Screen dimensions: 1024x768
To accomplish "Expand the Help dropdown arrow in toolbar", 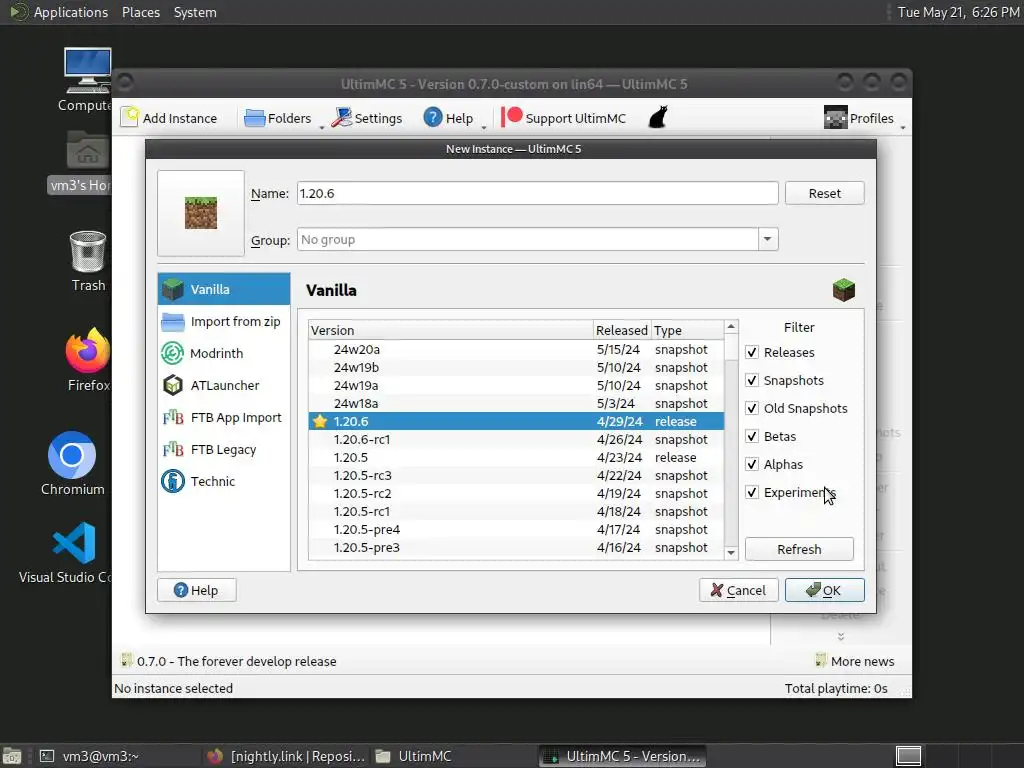I will click(x=484, y=127).
